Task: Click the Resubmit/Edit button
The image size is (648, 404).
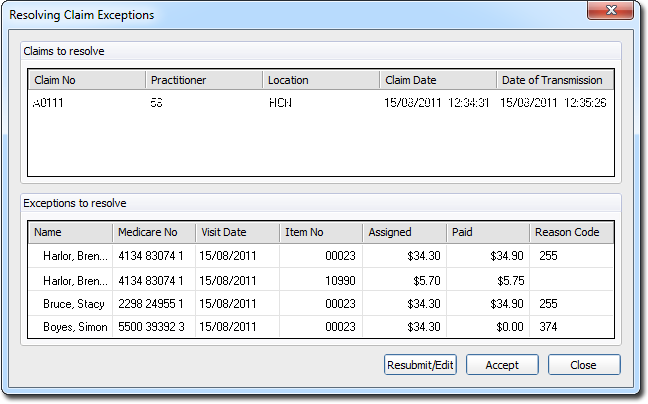Action: coord(420,365)
